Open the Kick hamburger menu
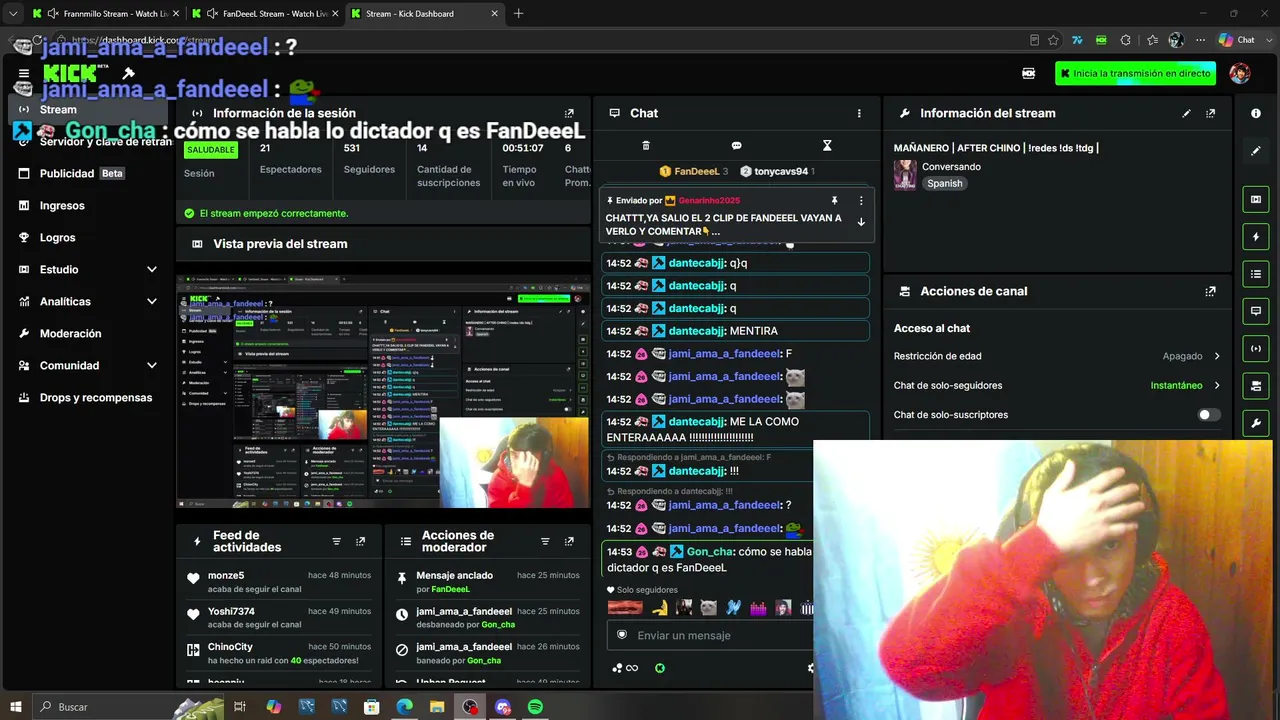Screen dimensions: 1280x720 [x=24, y=74]
